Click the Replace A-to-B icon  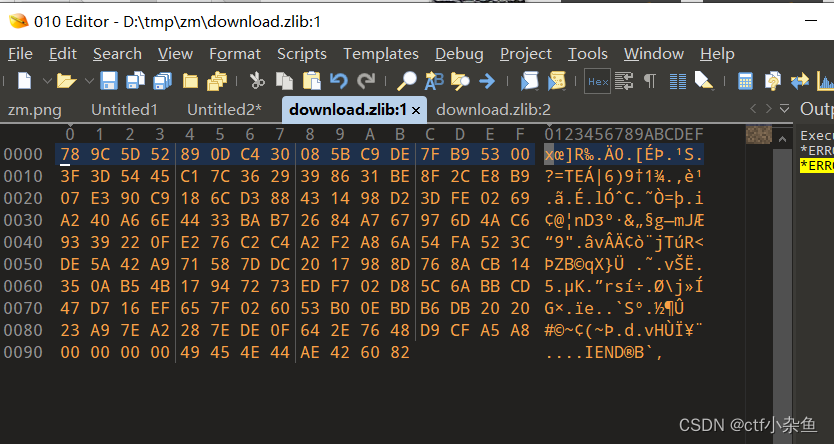tap(433, 81)
